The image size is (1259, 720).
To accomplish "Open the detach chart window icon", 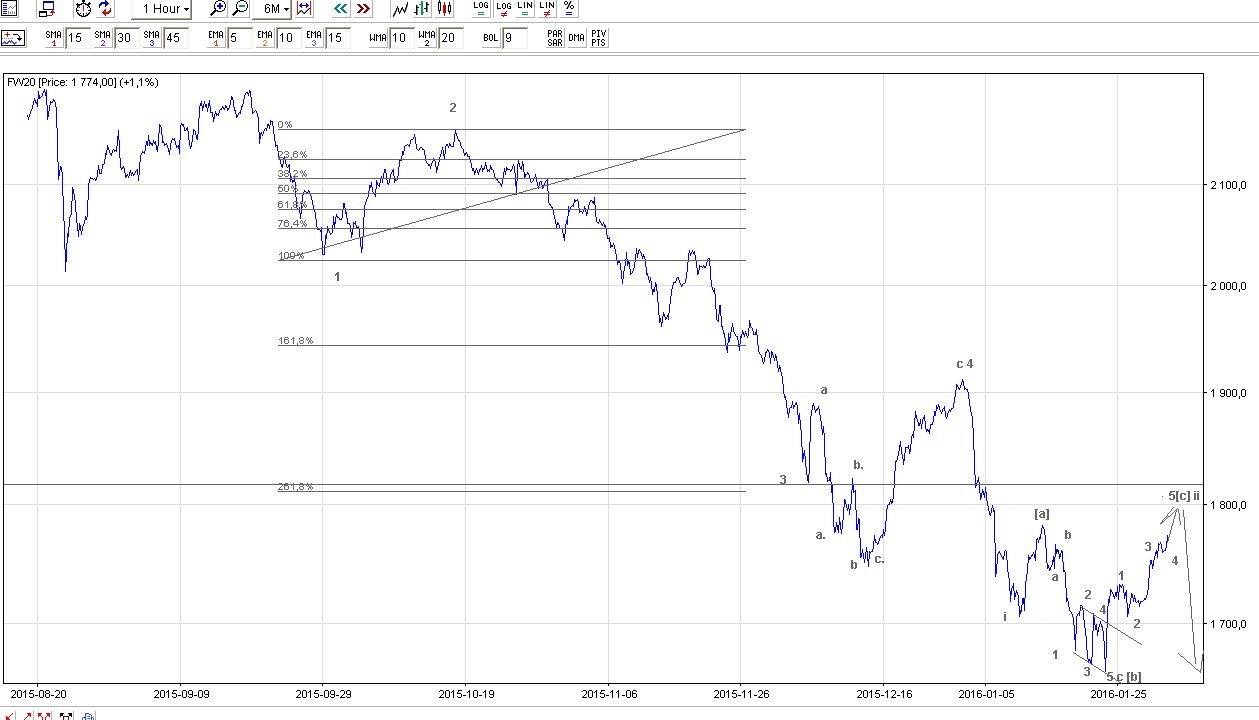I will click(x=46, y=9).
